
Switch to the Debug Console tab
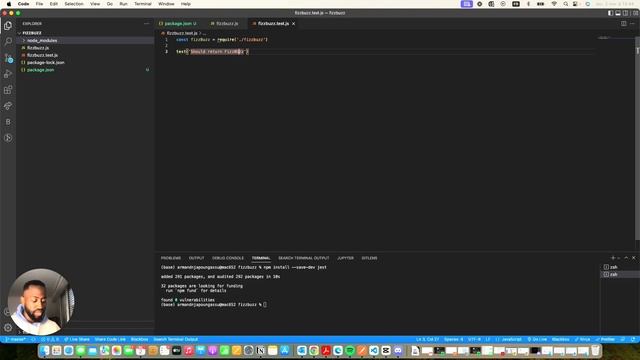coord(228,258)
